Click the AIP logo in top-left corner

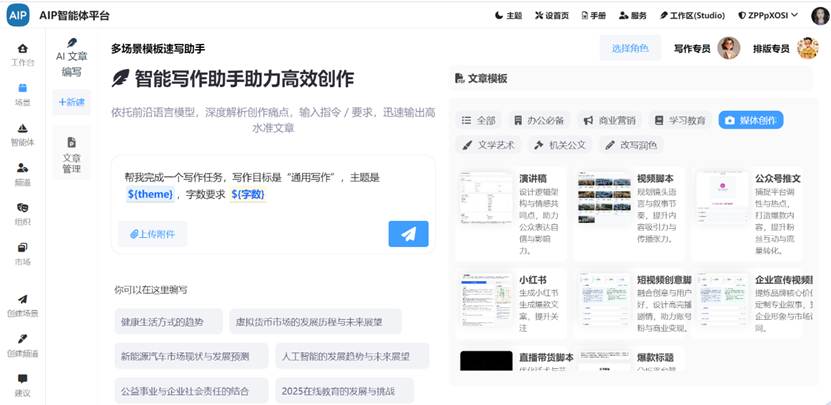click(x=19, y=15)
